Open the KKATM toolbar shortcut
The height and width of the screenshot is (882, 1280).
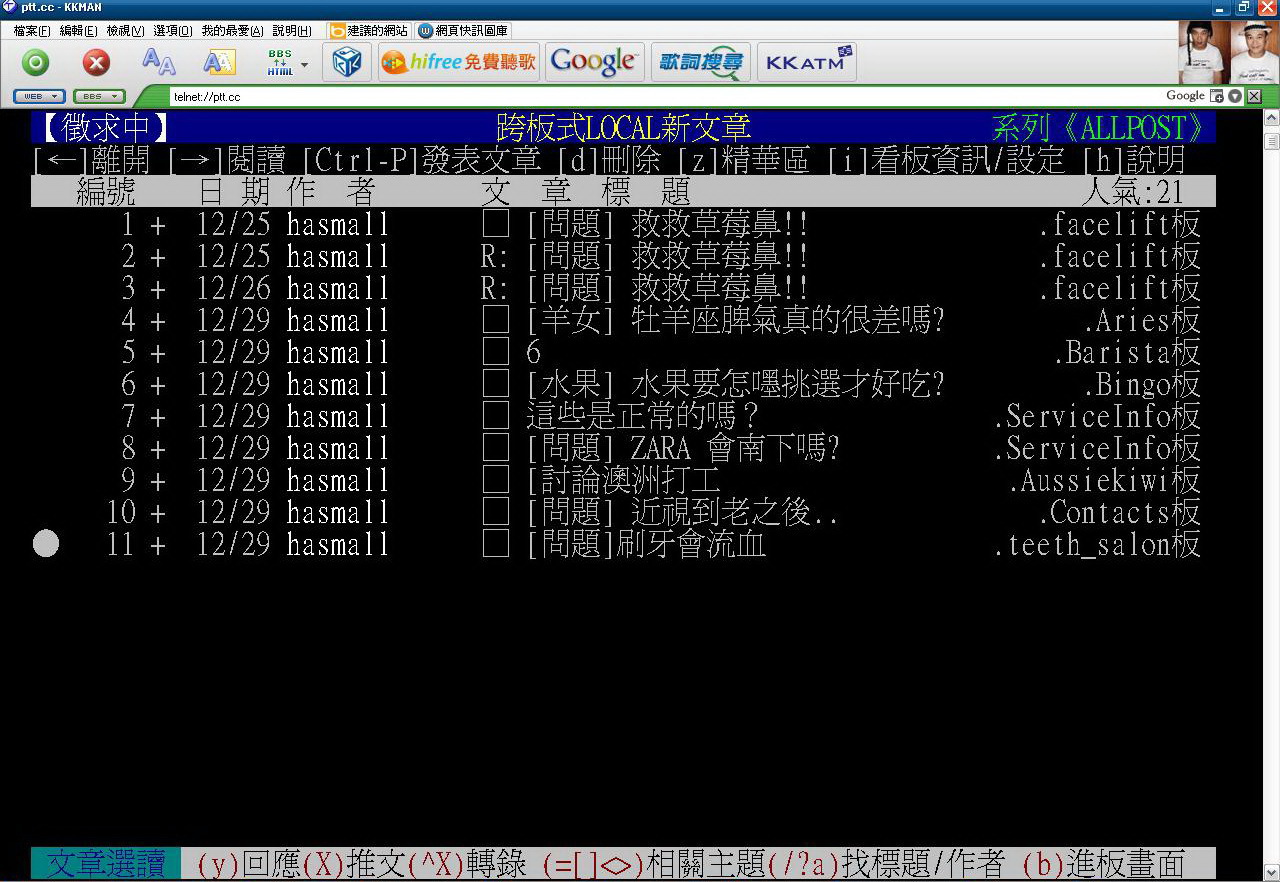tap(808, 62)
